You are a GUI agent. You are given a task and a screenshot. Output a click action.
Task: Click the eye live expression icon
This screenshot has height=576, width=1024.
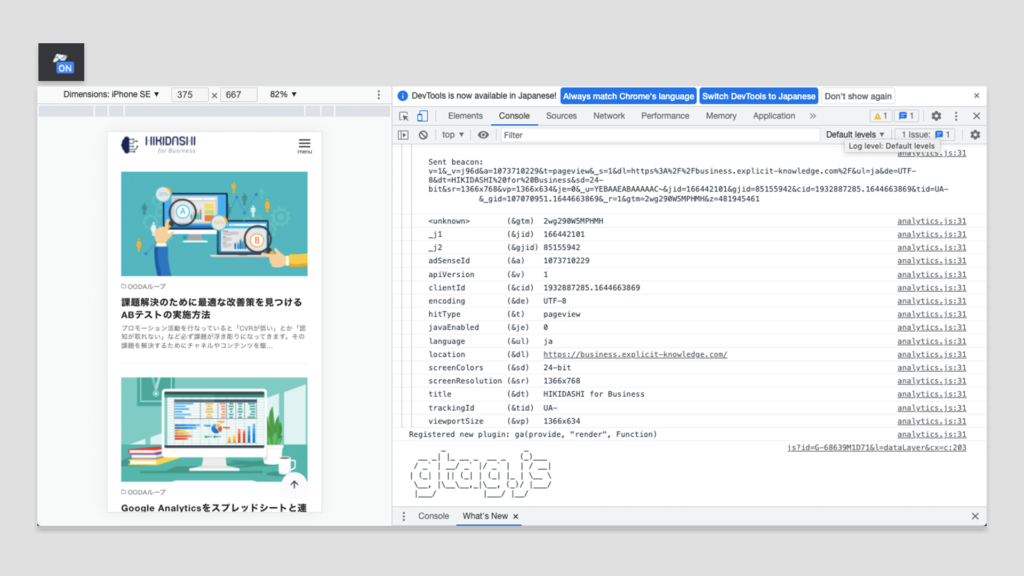(x=483, y=135)
